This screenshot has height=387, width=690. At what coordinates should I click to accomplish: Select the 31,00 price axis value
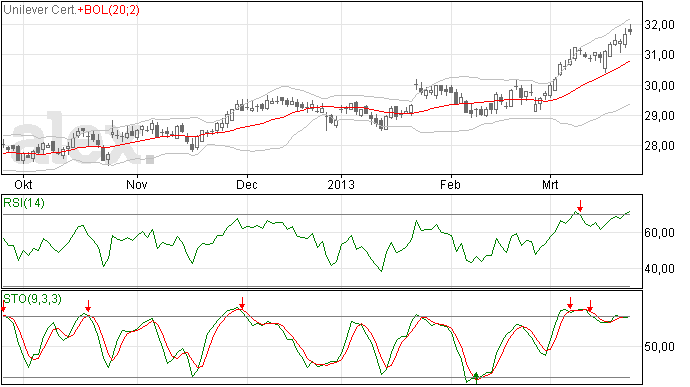point(659,55)
